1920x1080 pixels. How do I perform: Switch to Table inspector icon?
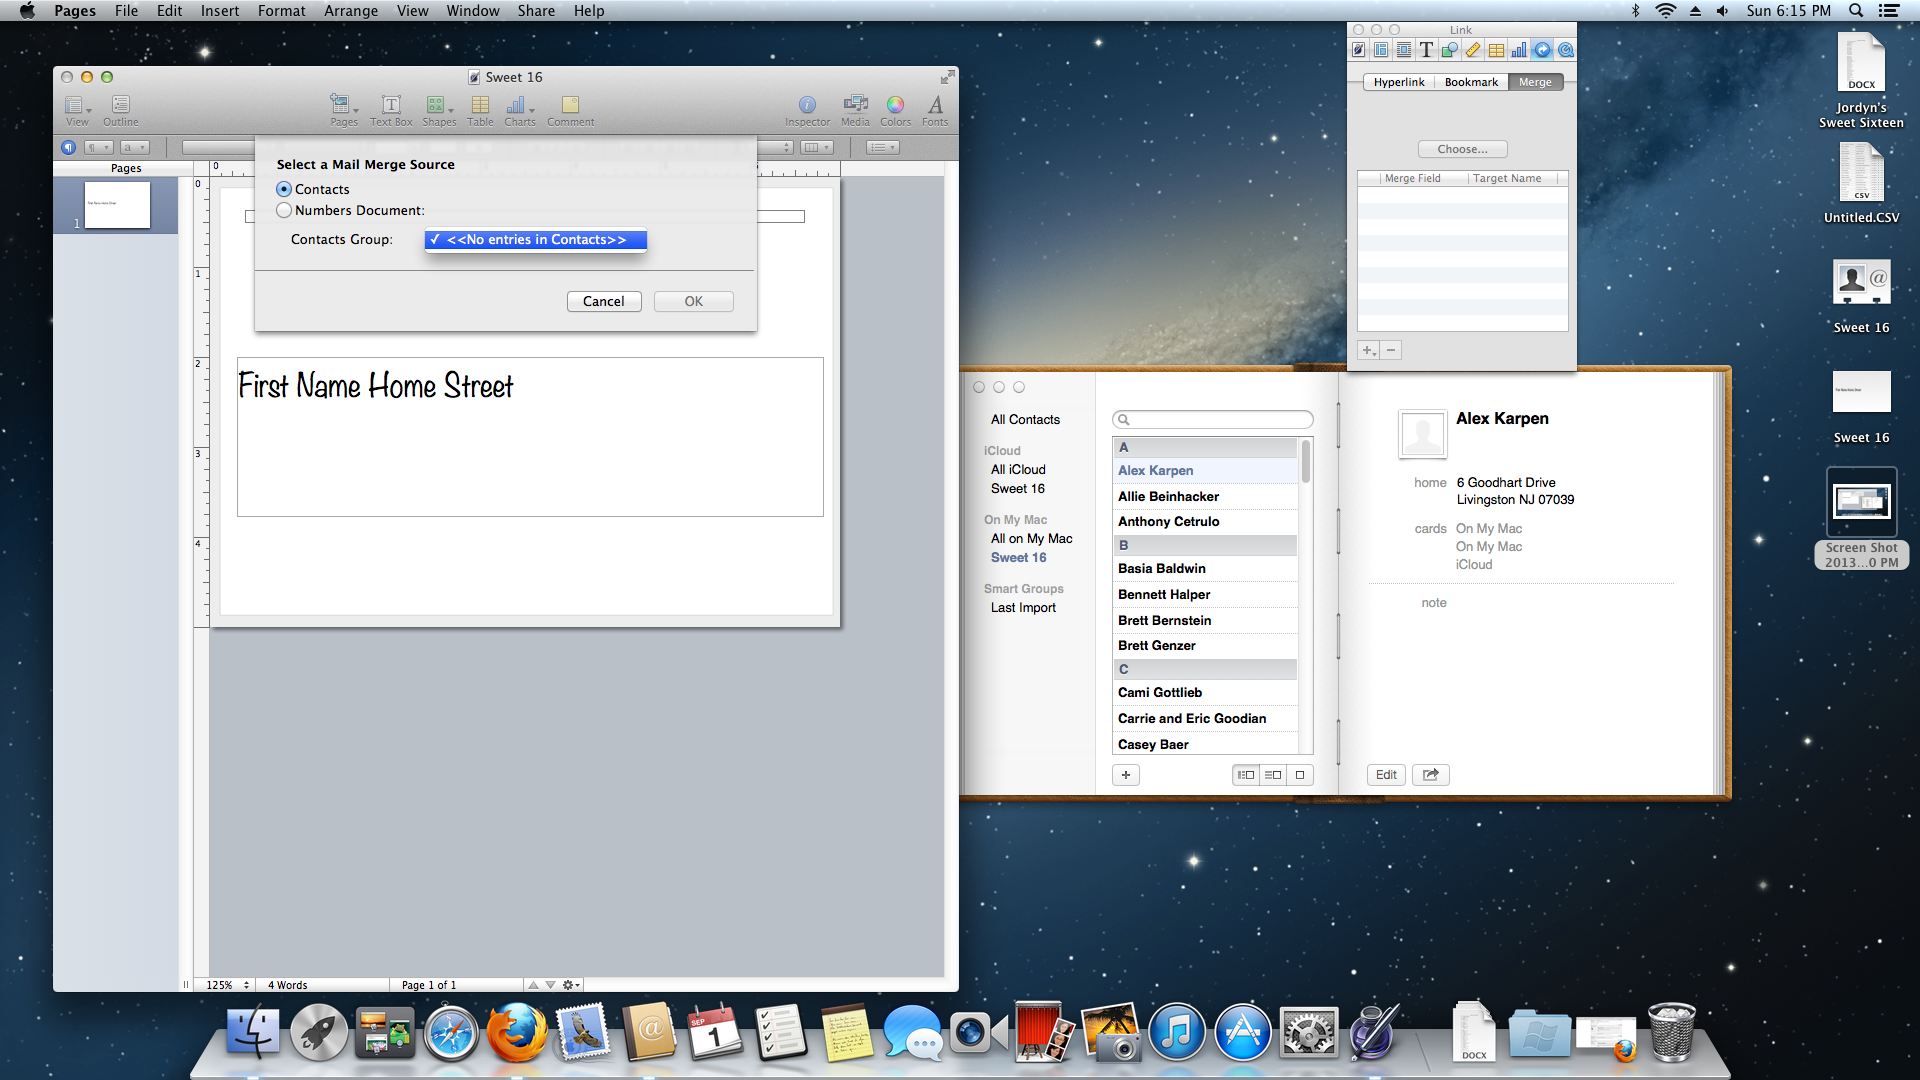(1496, 50)
